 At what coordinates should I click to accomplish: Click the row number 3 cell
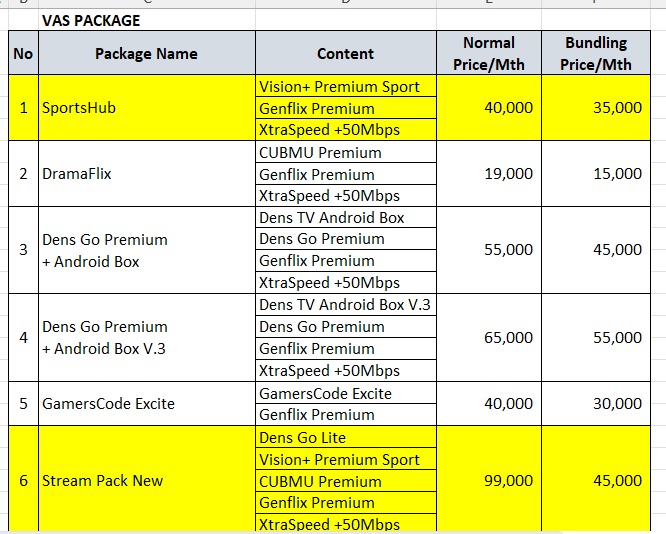click(x=22, y=250)
